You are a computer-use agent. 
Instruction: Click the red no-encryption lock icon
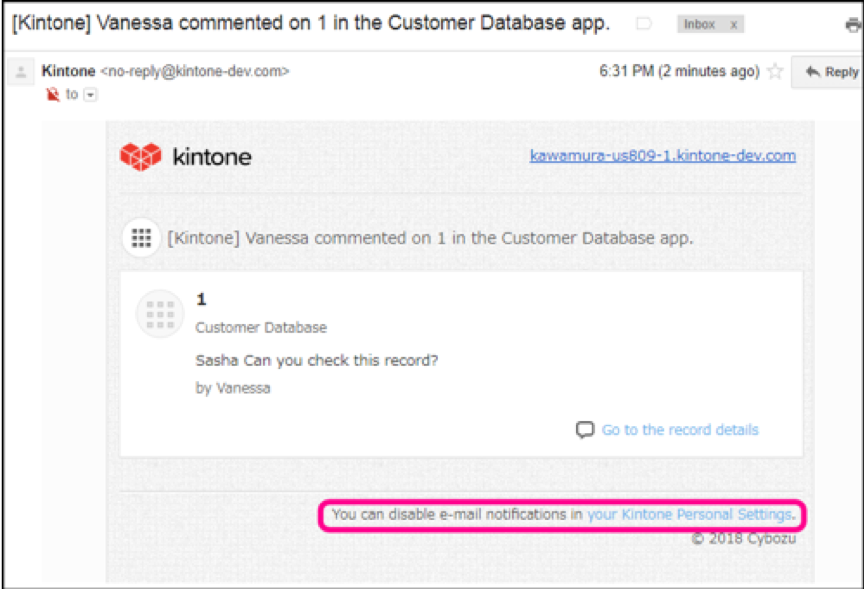53,94
